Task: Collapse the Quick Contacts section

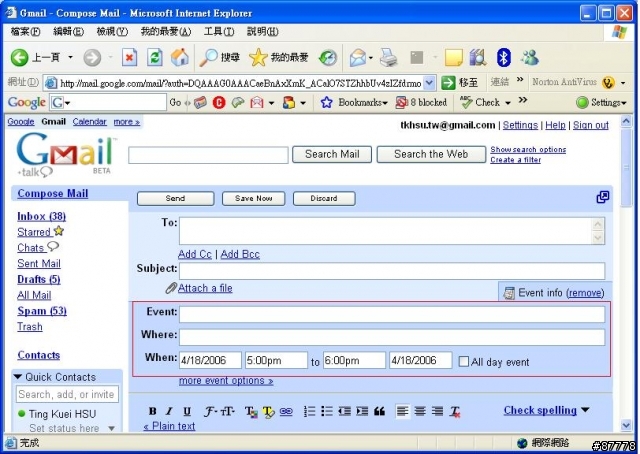Action: pos(18,376)
